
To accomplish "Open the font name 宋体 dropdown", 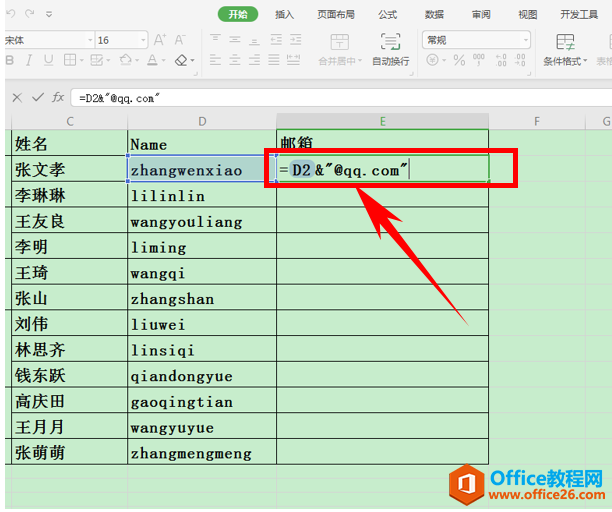I will [91, 40].
